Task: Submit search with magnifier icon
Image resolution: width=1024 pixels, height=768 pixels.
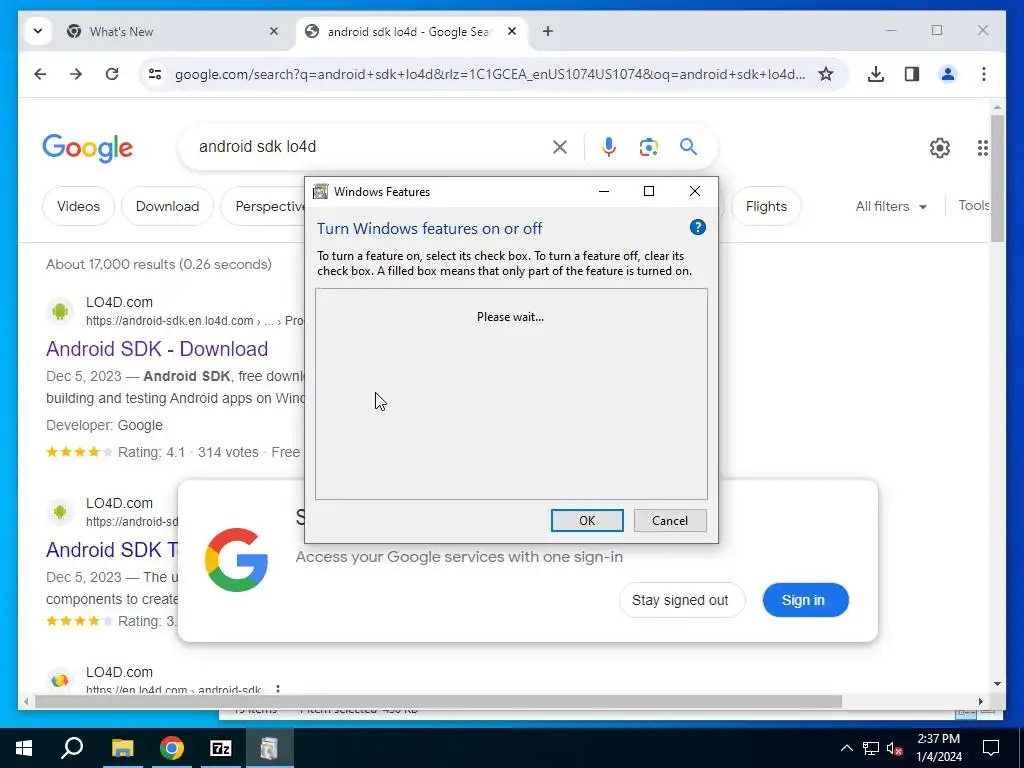Action: coord(688,147)
